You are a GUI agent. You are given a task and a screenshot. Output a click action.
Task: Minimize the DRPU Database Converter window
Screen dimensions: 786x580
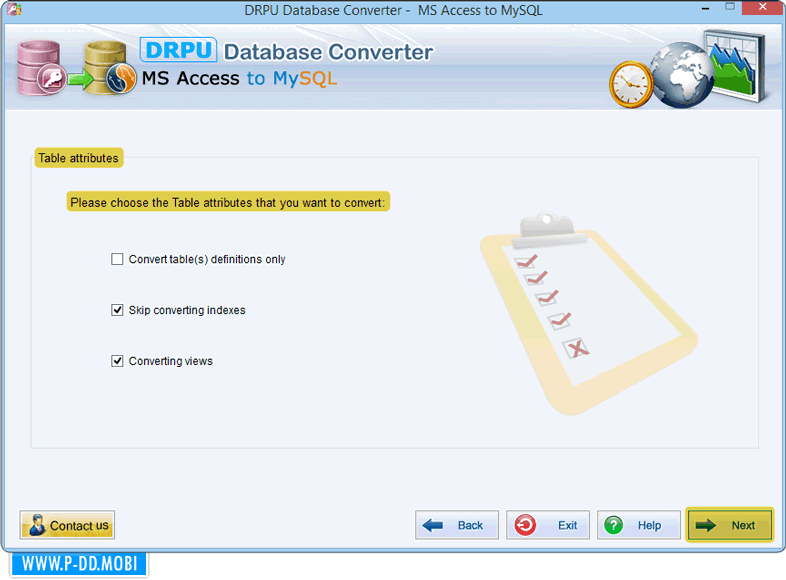[705, 9]
